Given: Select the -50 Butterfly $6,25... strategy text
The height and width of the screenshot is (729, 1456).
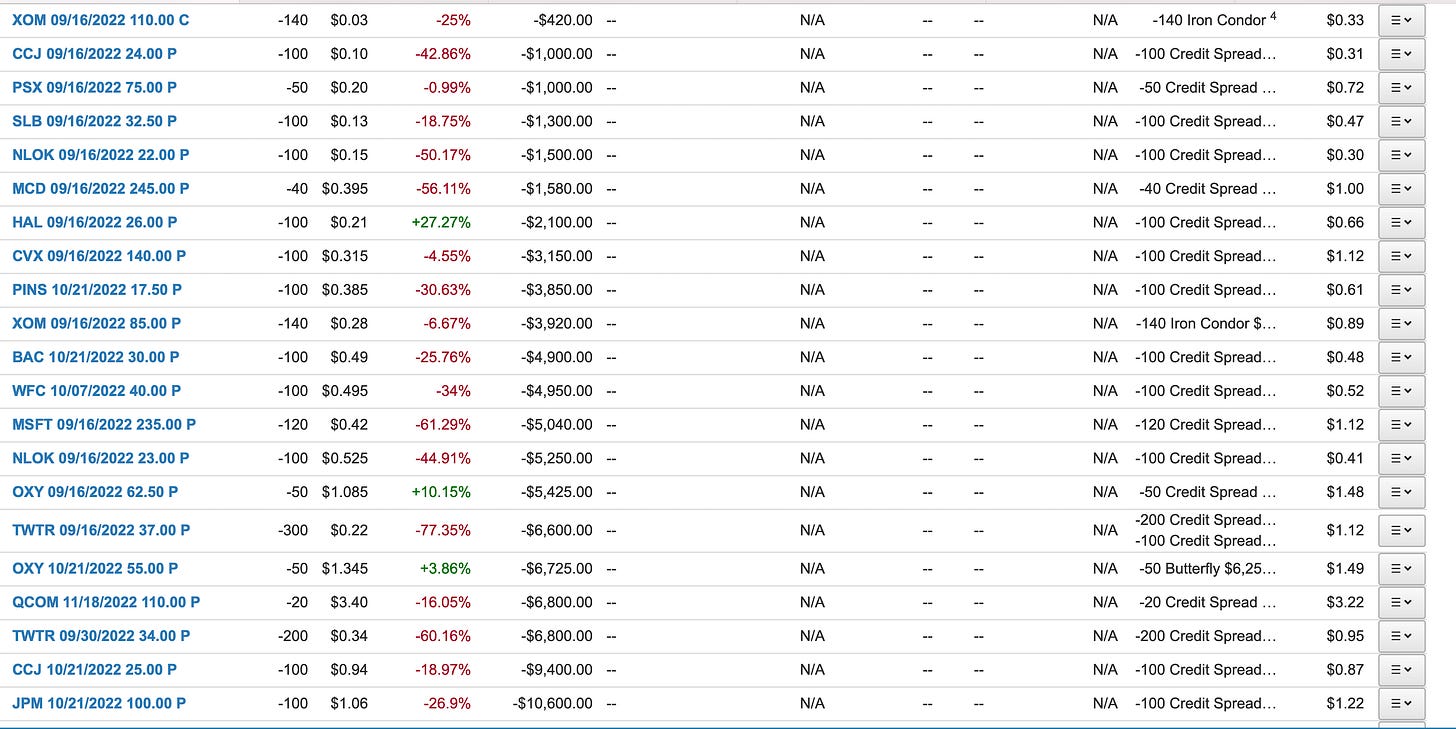Looking at the screenshot, I should tap(1209, 568).
